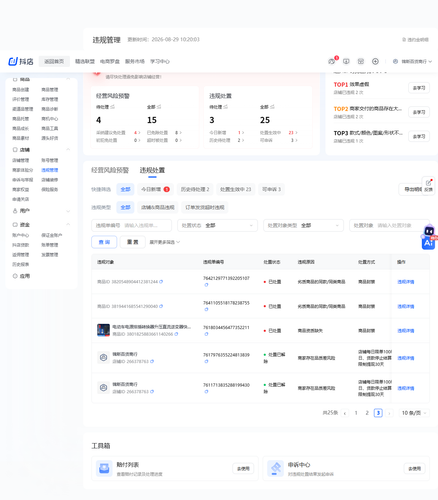Open the 处置状态 dropdown

(217, 226)
